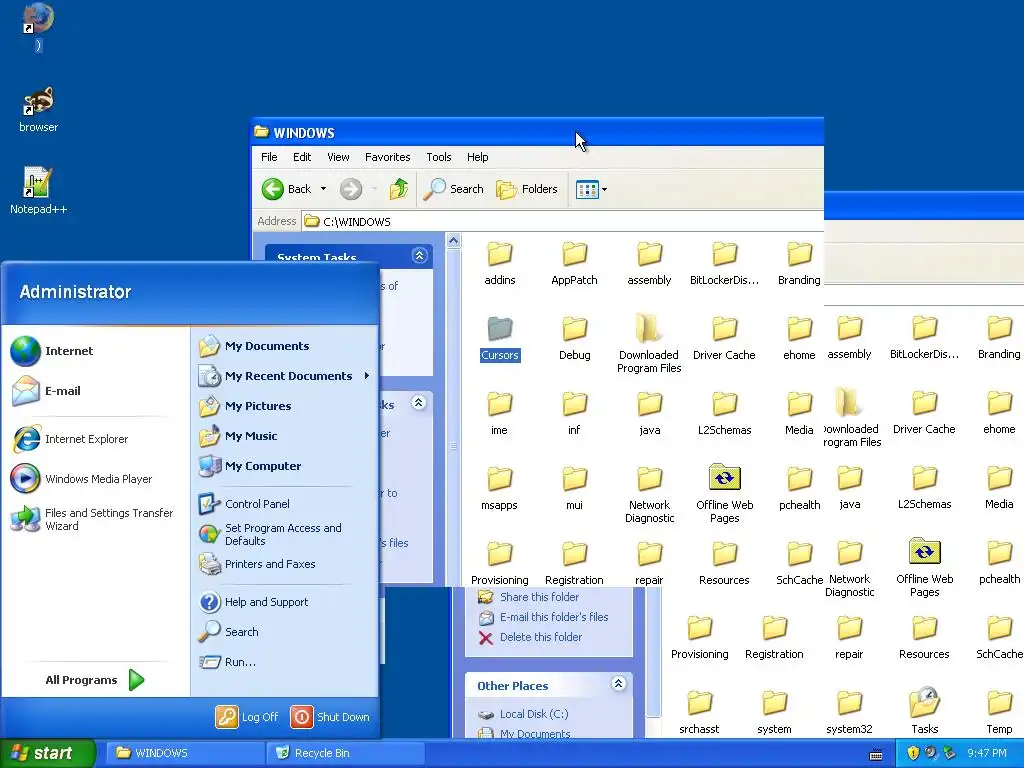Viewport: 1024px width, 768px height.
Task: Select the AppPatch folder
Action: pyautogui.click(x=574, y=264)
